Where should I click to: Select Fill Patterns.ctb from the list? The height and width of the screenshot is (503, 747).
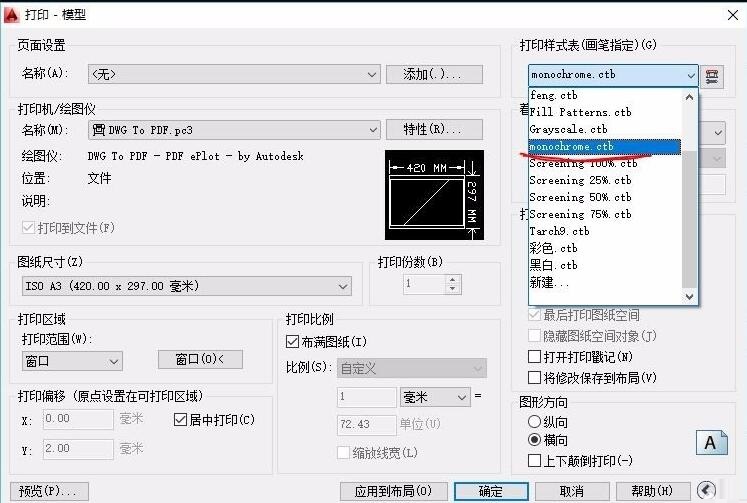[x=605, y=112]
